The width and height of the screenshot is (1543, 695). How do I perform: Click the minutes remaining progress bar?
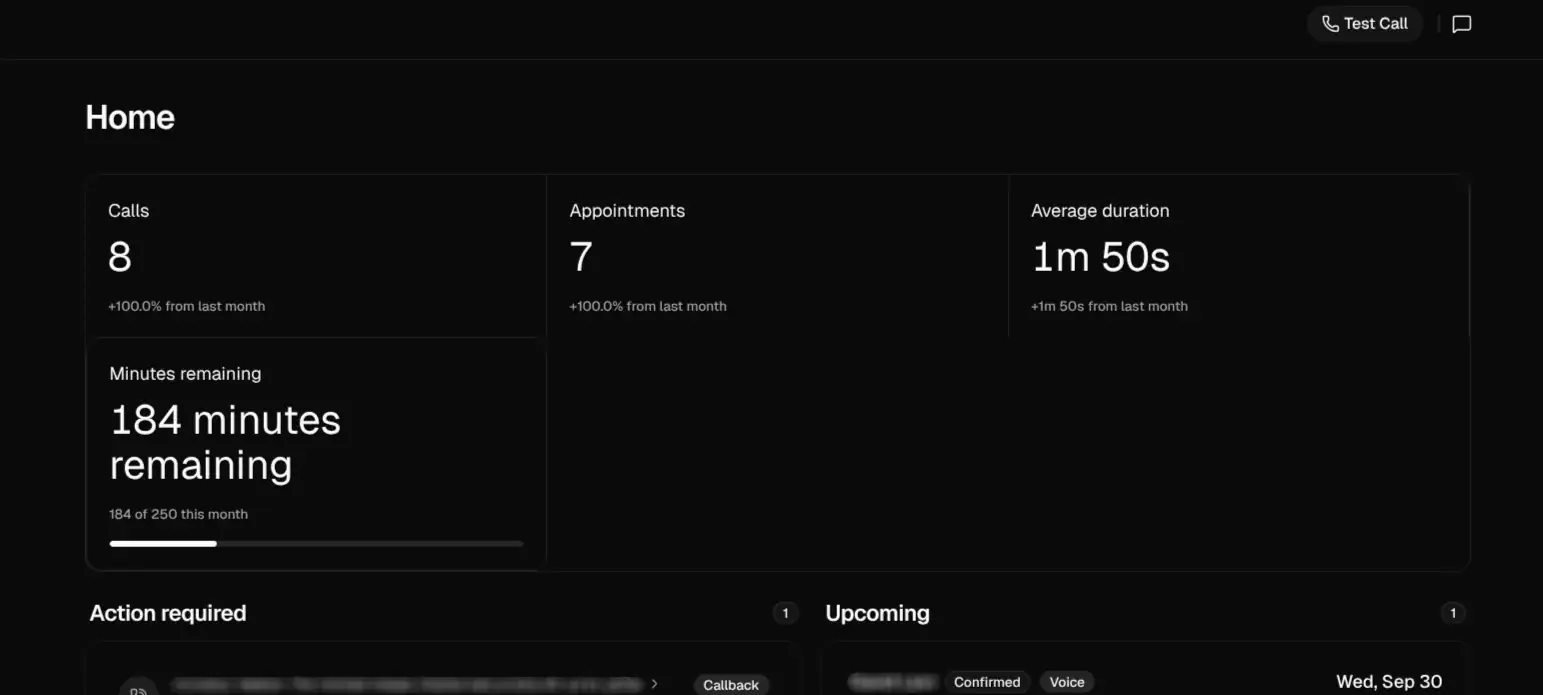316,544
